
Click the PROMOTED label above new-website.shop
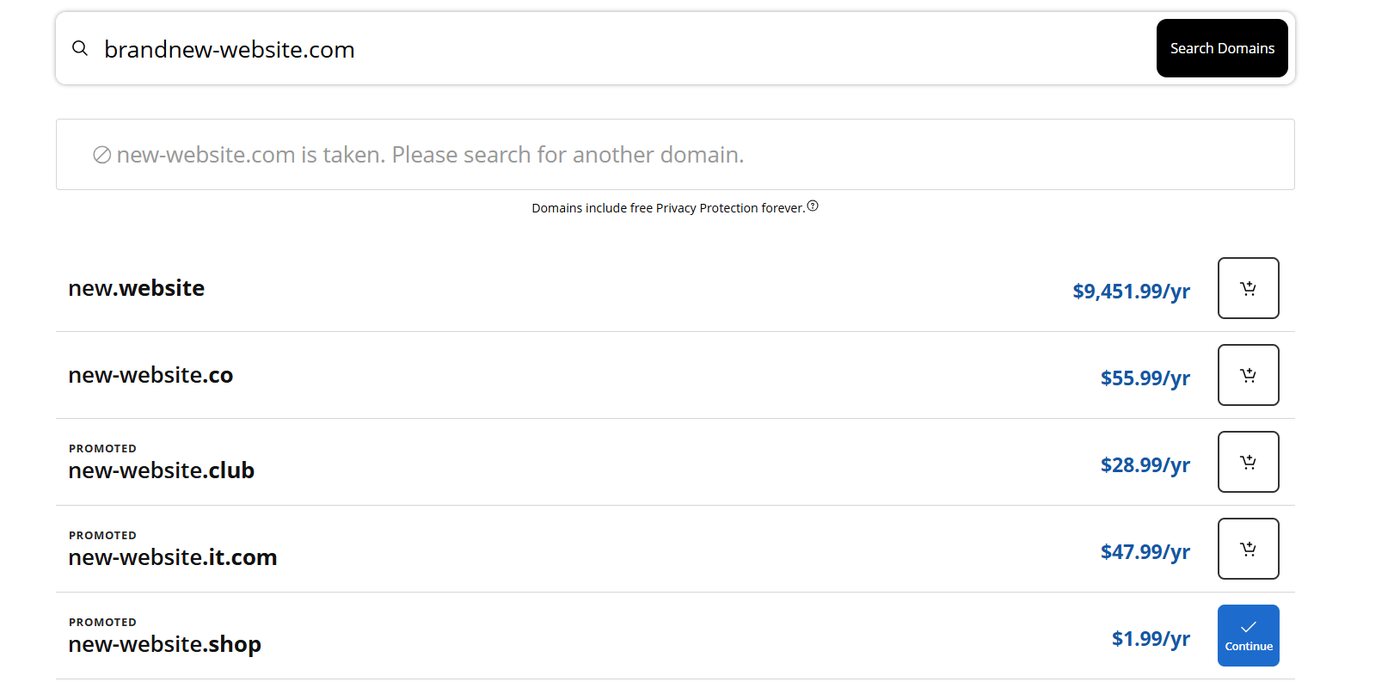coord(102,622)
